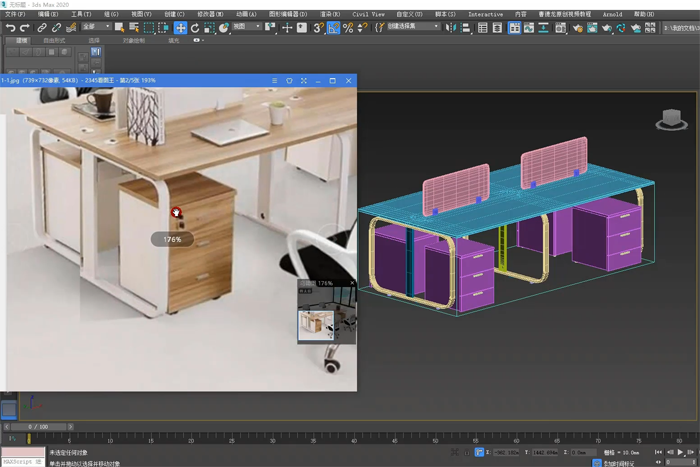Activate the Select and Rotate tool

(195, 28)
